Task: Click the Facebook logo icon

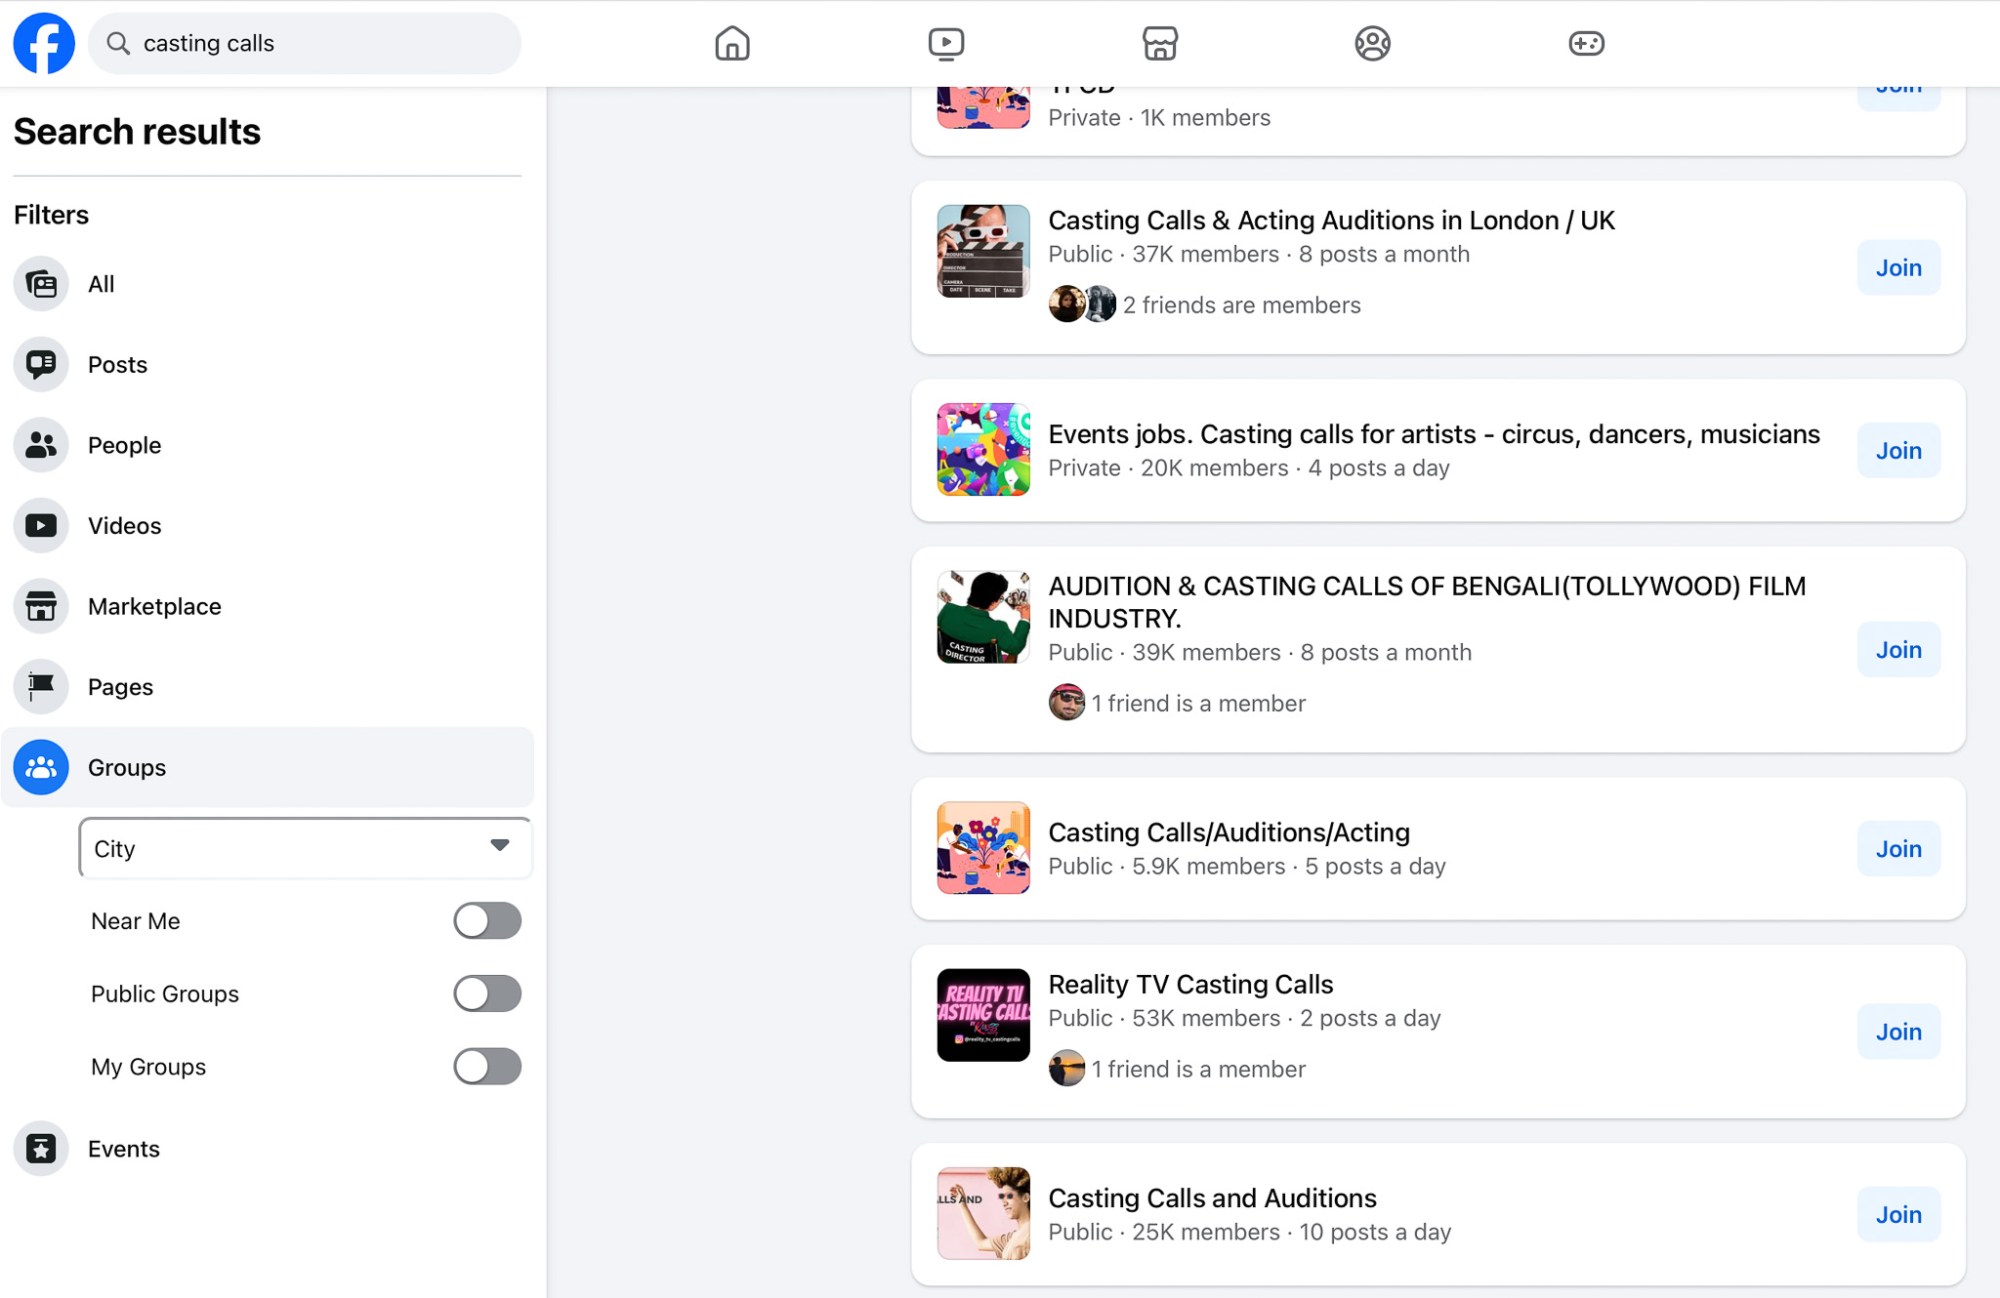Action: pos(44,43)
